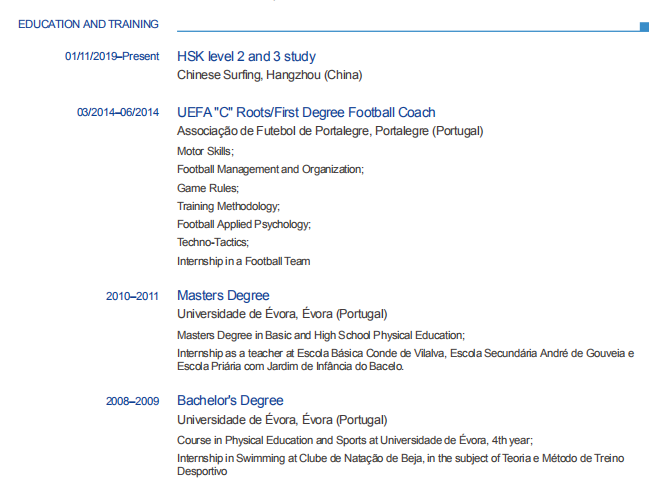Click the 2010–2011 date label
This screenshot has height=491, width=667.
point(132,296)
